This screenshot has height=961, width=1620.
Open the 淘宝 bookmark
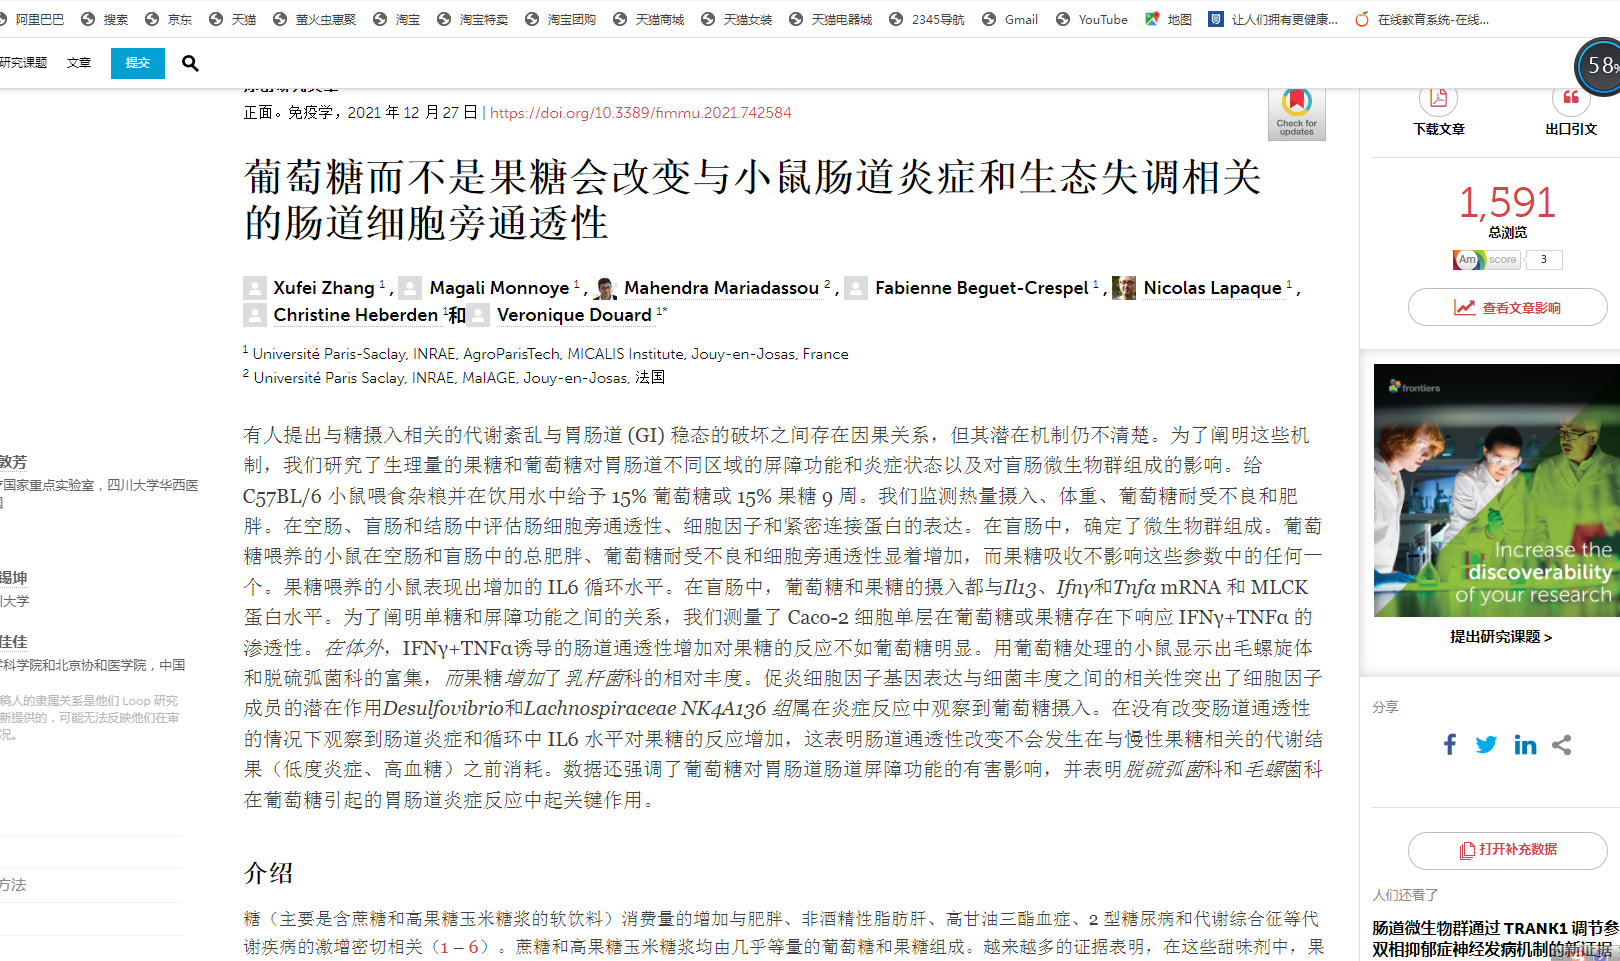click(x=404, y=18)
